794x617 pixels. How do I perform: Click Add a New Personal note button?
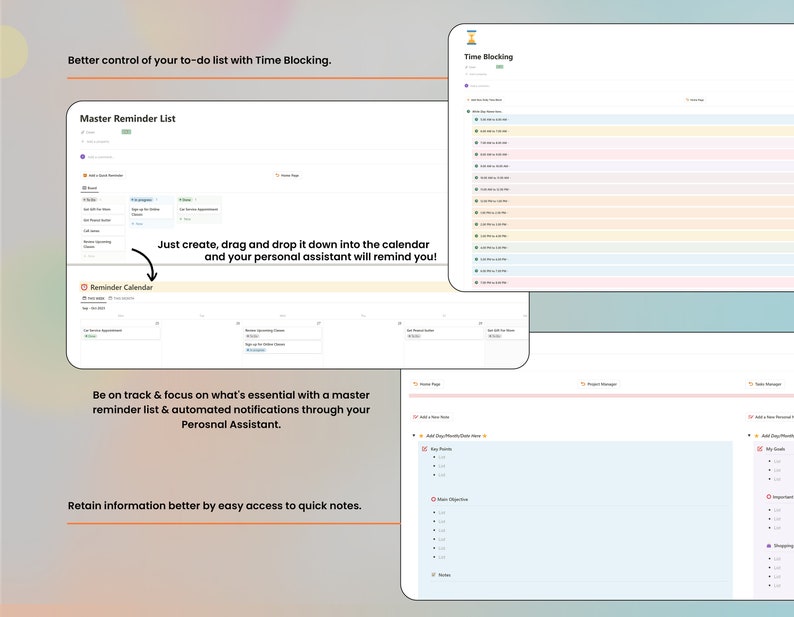pos(770,417)
